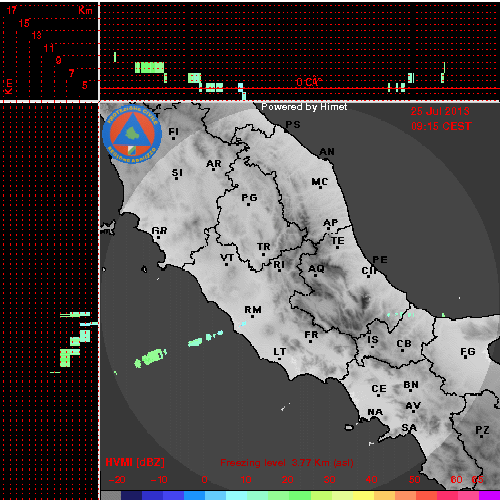Click the AN city marker on coast
Screen dimensions: 500x500
coord(326,159)
